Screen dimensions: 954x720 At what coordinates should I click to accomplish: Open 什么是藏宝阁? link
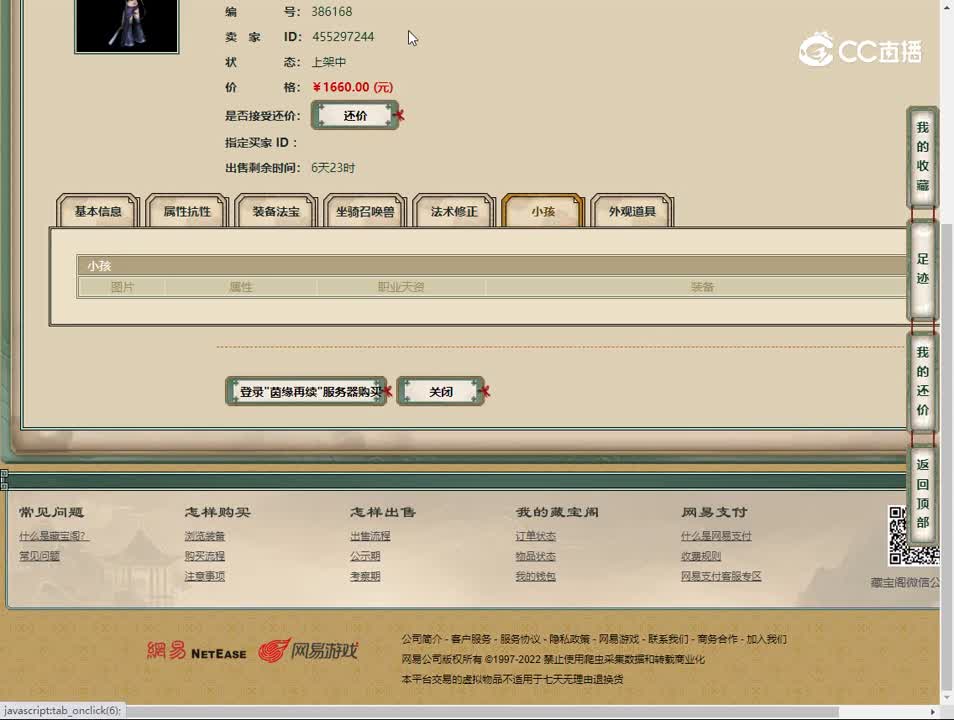(54, 536)
